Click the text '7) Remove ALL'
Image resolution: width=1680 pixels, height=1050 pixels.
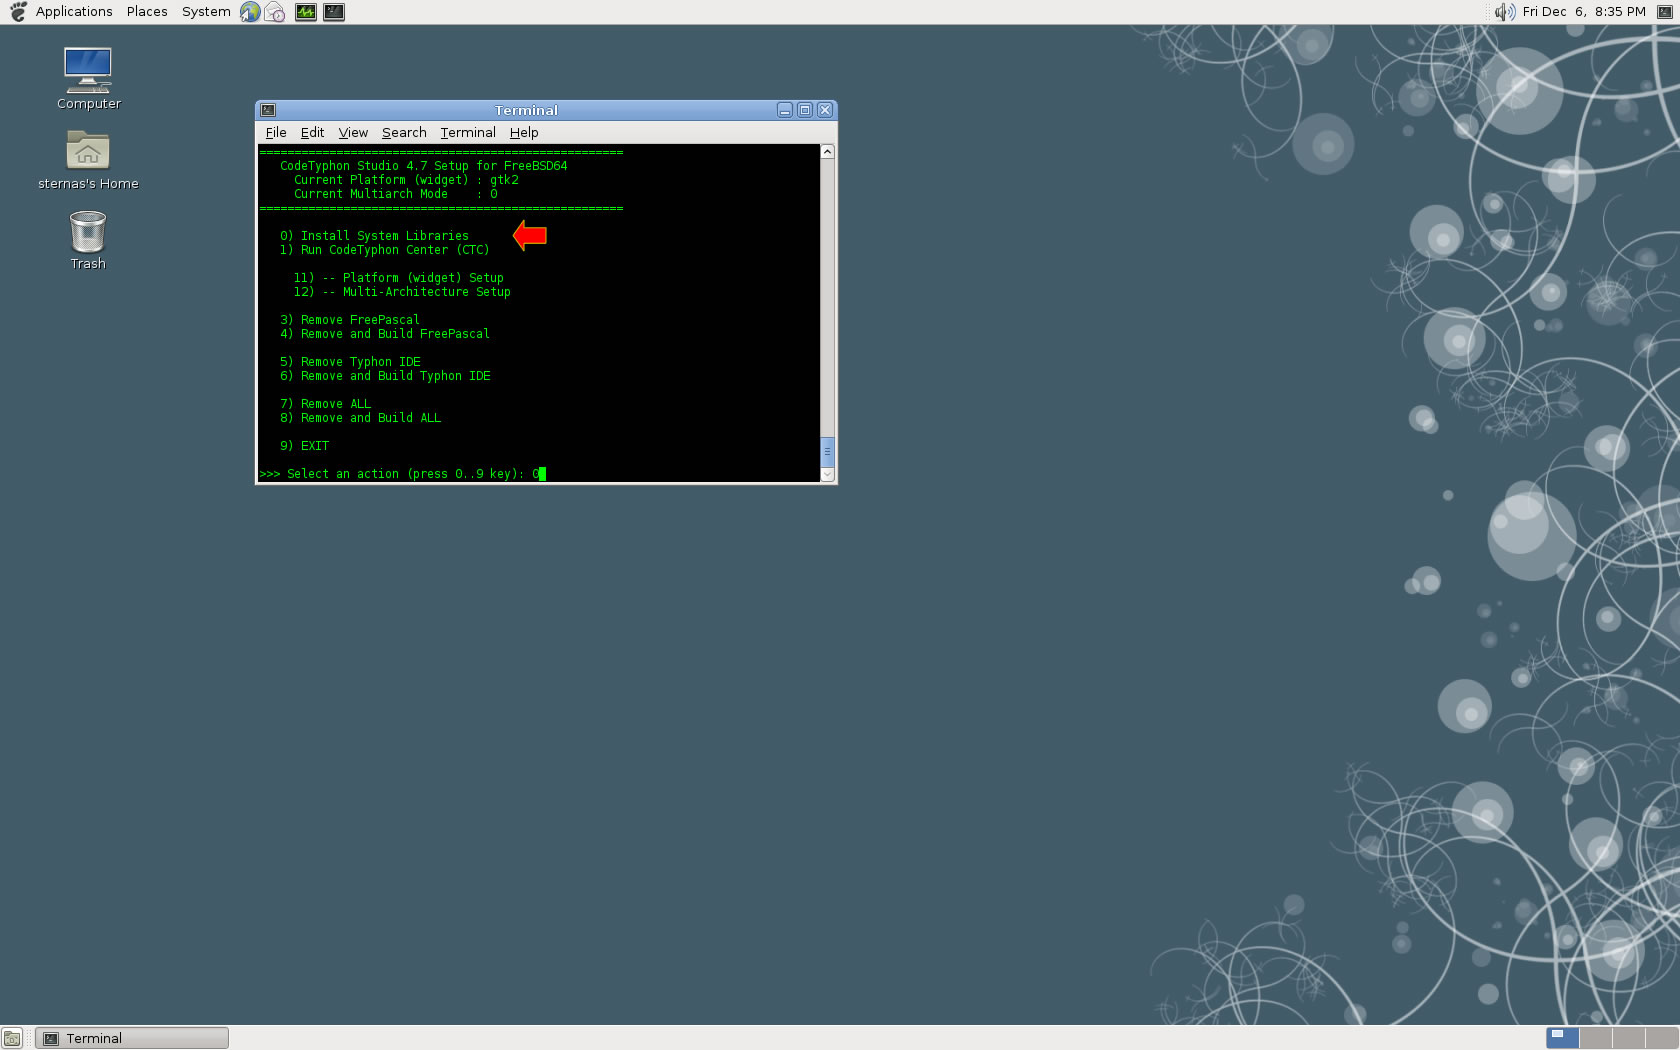(x=325, y=404)
